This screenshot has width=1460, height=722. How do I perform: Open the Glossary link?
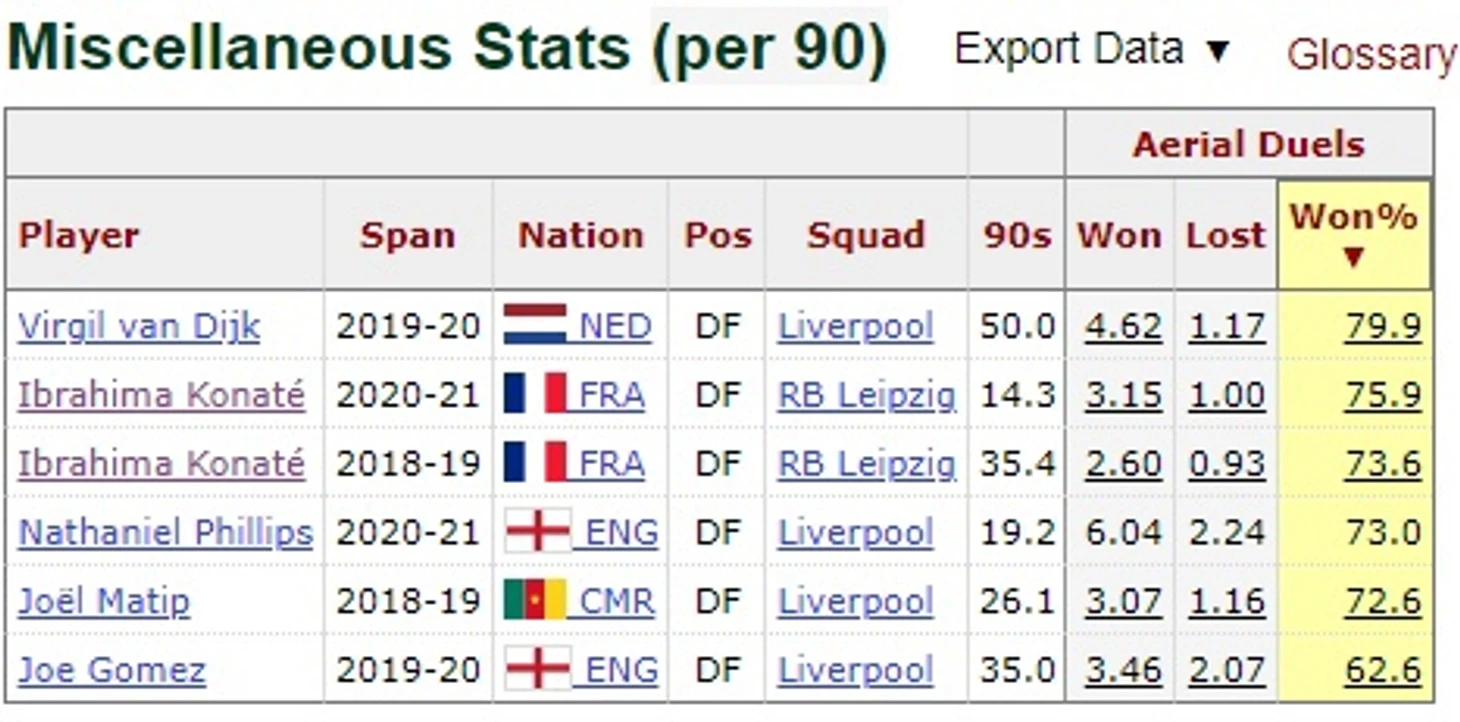(1371, 54)
